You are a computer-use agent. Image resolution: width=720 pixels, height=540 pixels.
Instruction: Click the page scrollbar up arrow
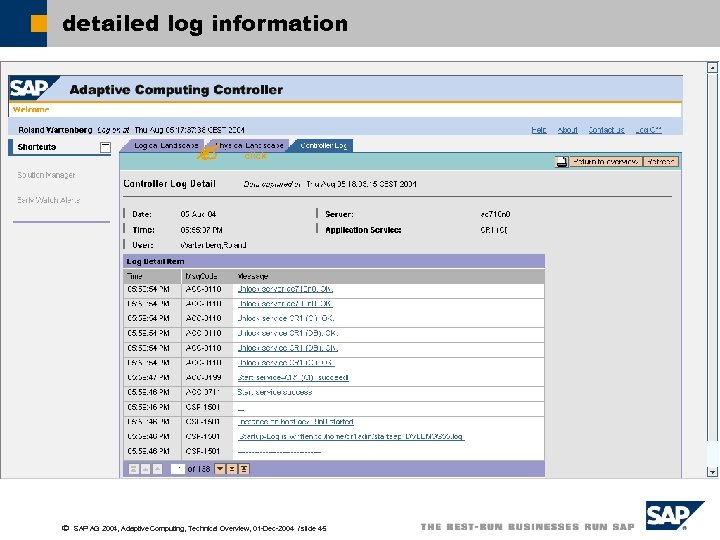coord(712,68)
